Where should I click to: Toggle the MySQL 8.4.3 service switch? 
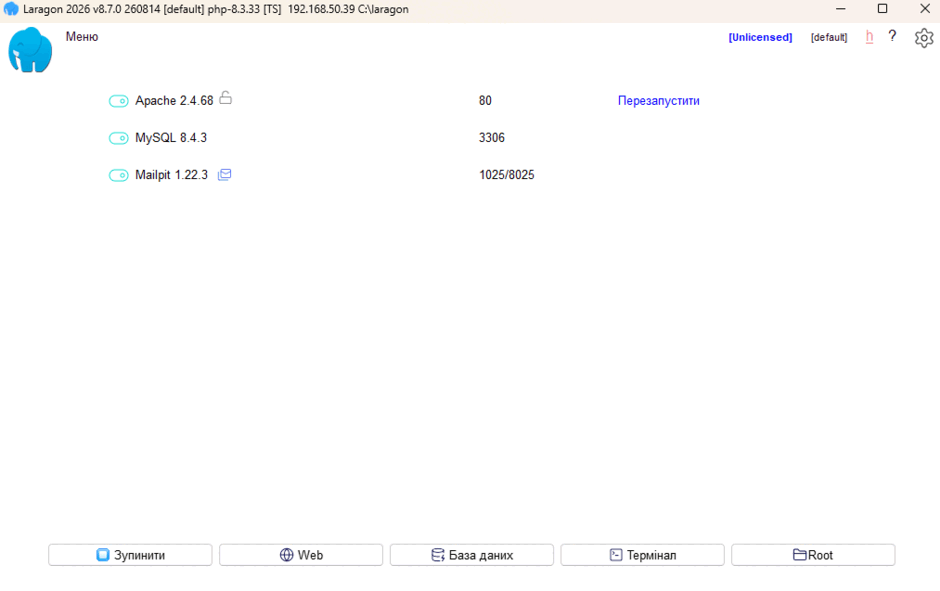click(119, 138)
